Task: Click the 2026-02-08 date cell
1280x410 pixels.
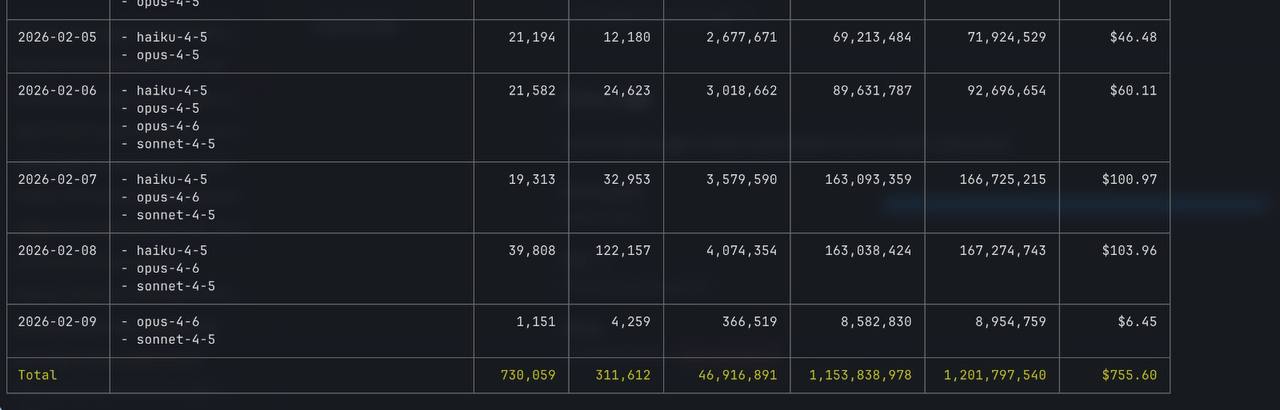Action: [57, 250]
